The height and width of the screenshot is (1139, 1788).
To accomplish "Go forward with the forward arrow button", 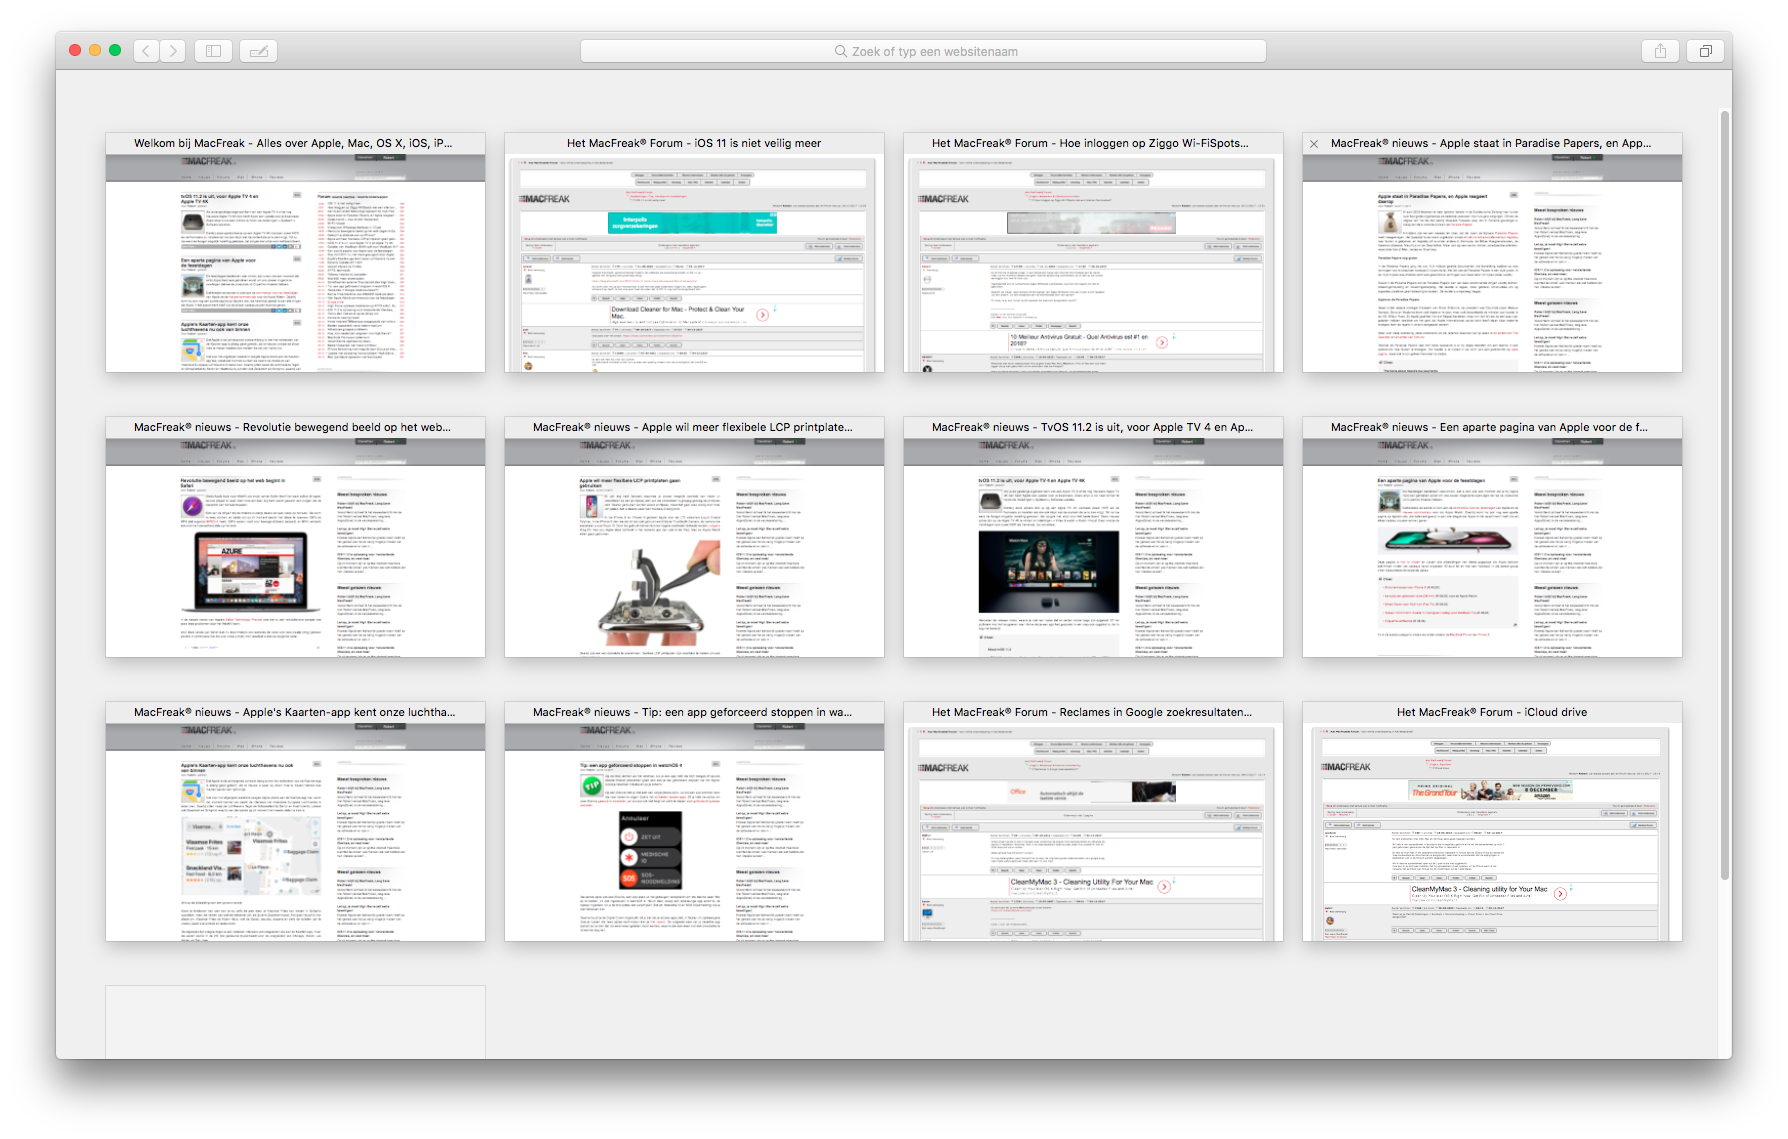I will [173, 51].
